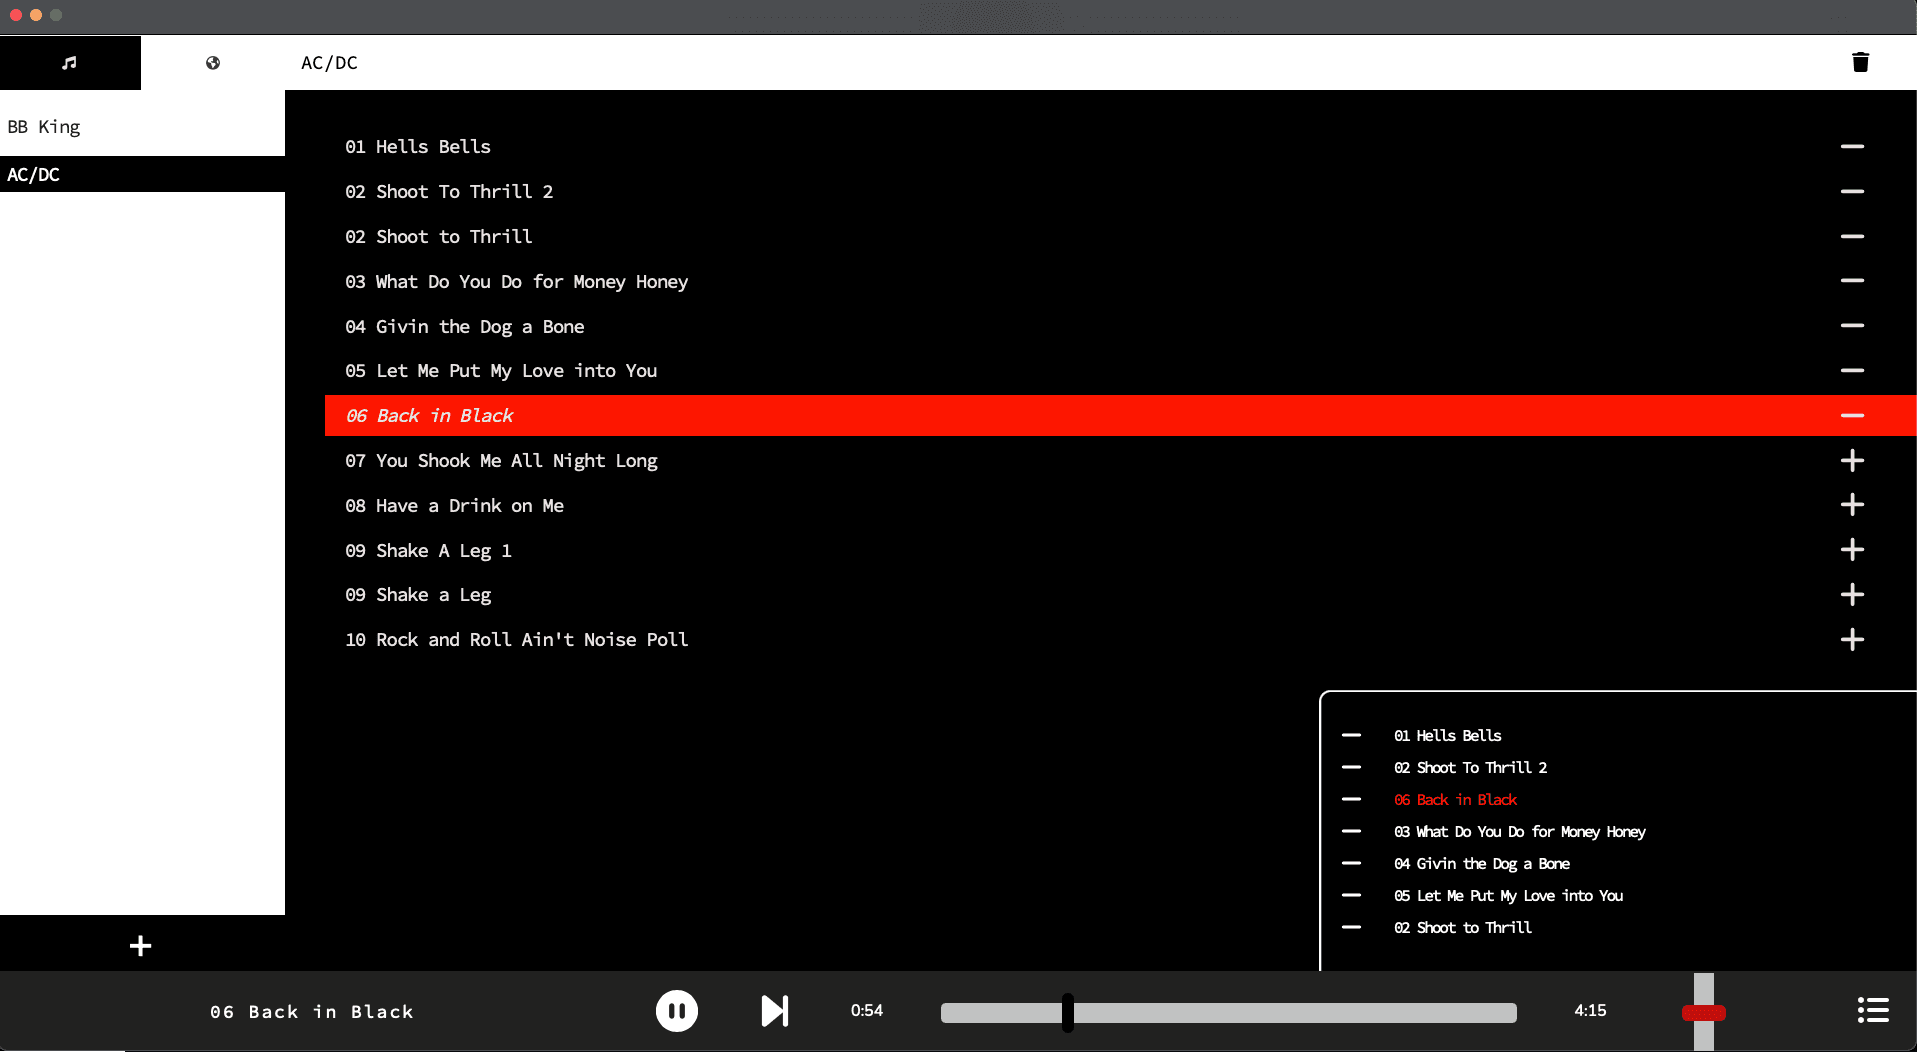Jump to 02 Shoot To Thrill 2 in queue panel
1917x1052 pixels.
(x=1471, y=768)
